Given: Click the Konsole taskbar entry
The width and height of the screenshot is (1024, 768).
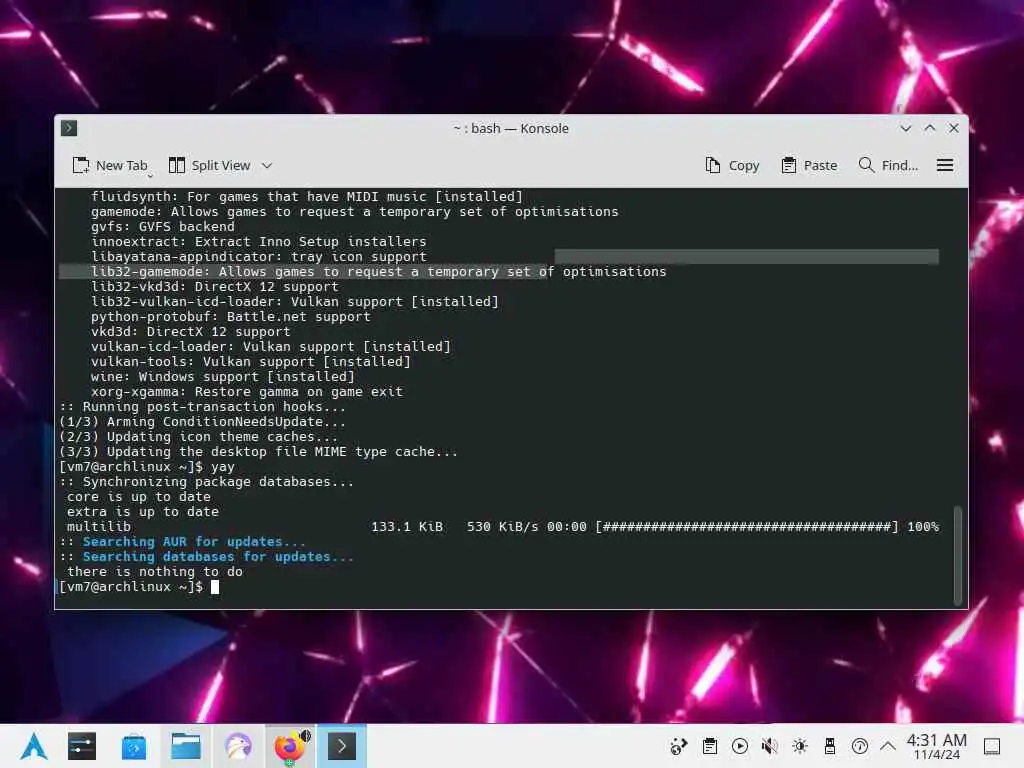Looking at the screenshot, I should pos(342,746).
